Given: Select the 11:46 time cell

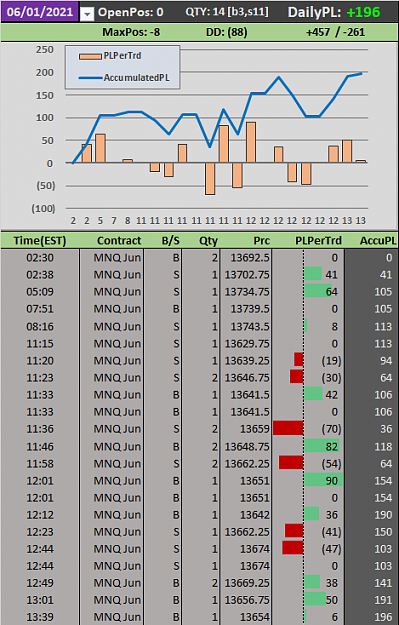Looking at the screenshot, I should tap(40, 446).
